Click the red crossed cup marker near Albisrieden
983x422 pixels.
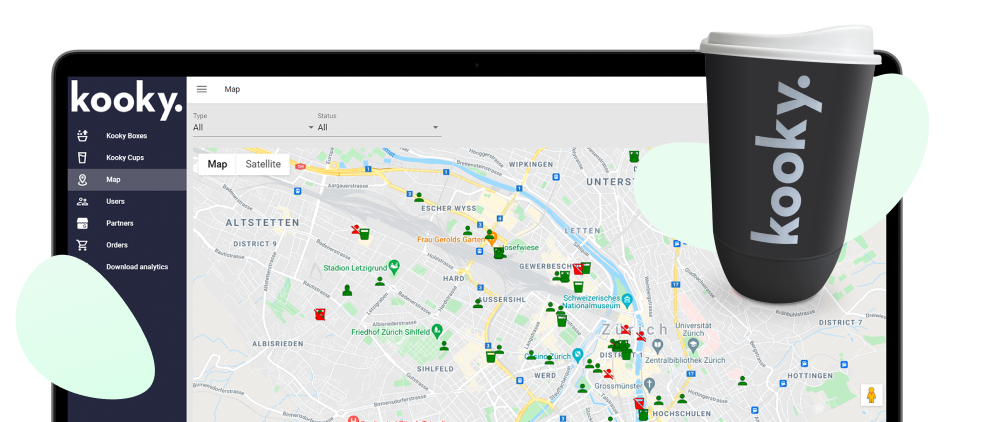(x=320, y=314)
